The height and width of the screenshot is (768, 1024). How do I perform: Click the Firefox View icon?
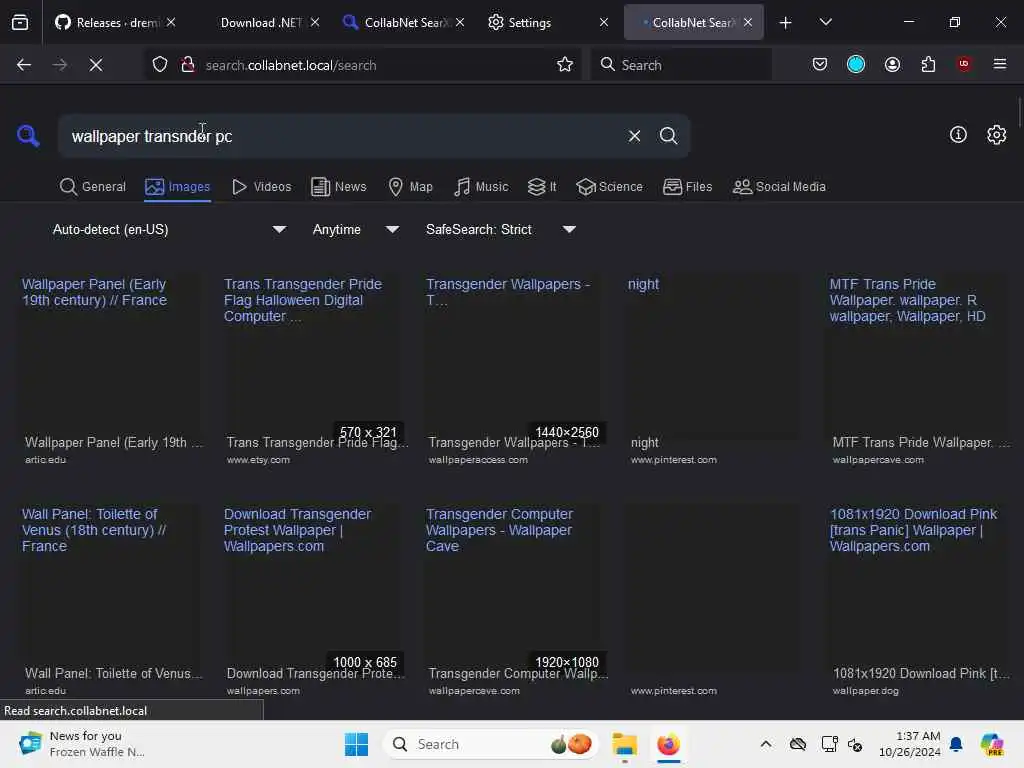pyautogui.click(x=20, y=22)
